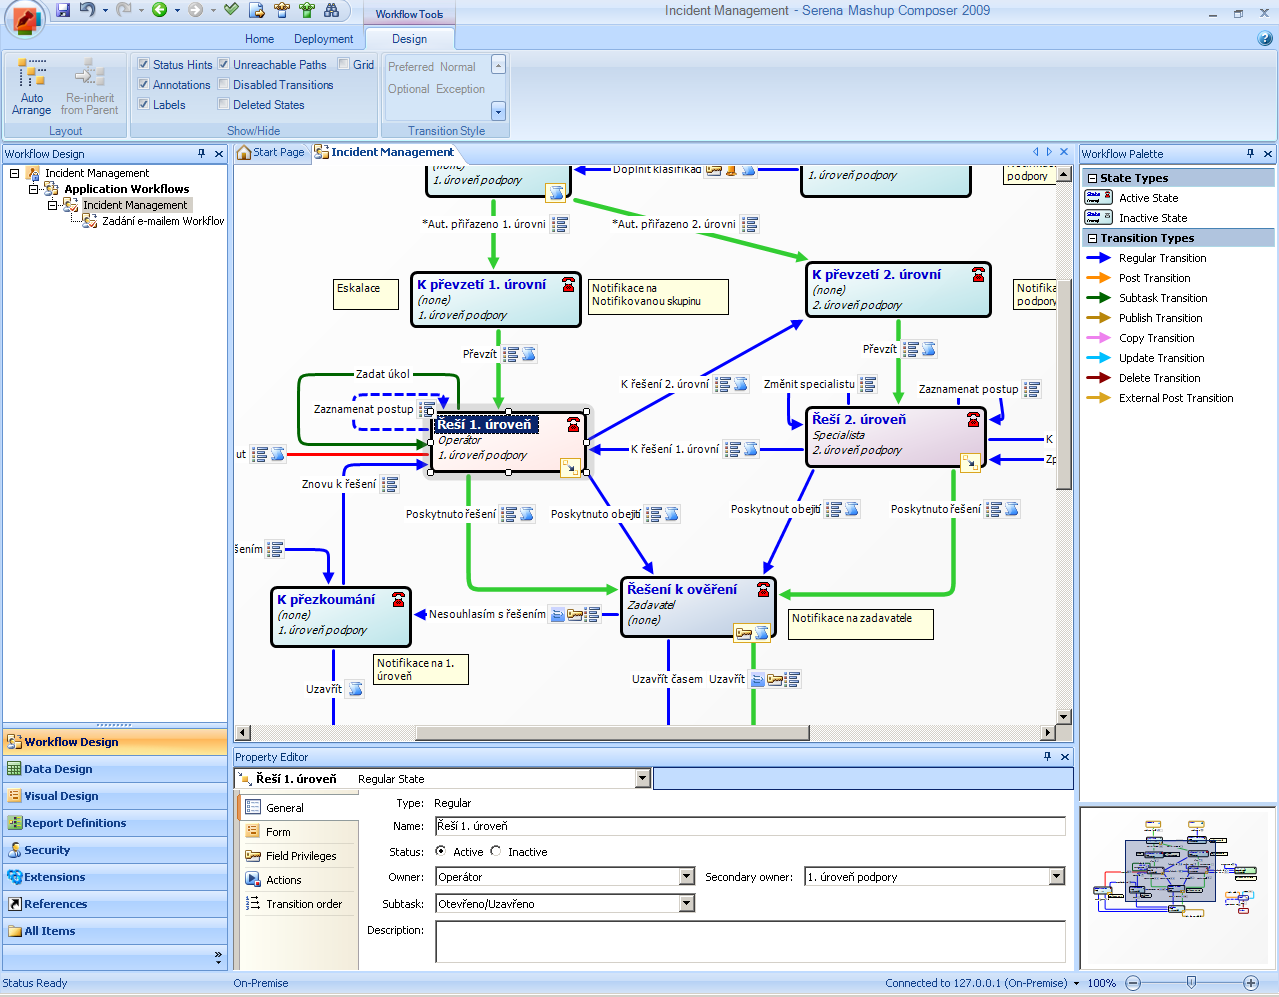Select the Copy Transition palette item
The height and width of the screenshot is (997, 1279).
(x=1155, y=338)
